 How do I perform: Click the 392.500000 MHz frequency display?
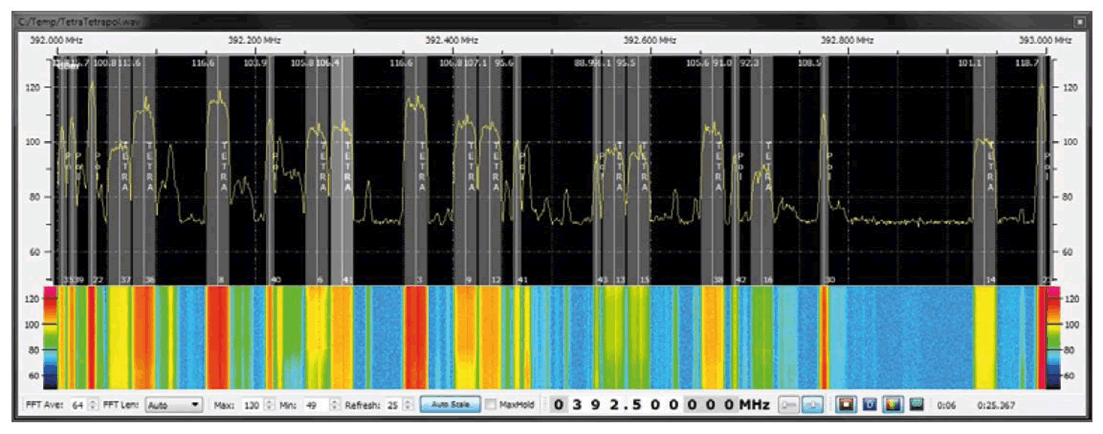[x=660, y=405]
